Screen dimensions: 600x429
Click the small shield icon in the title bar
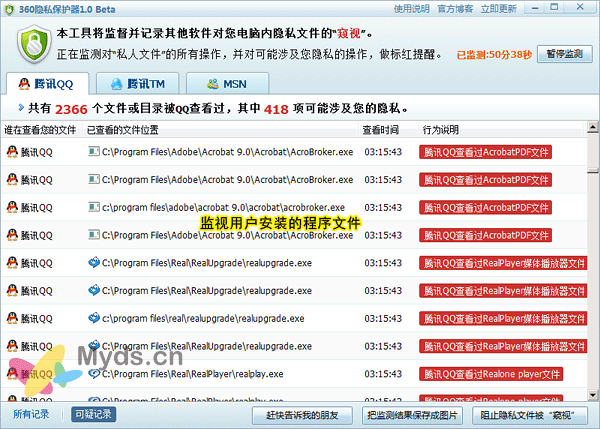[9, 9]
